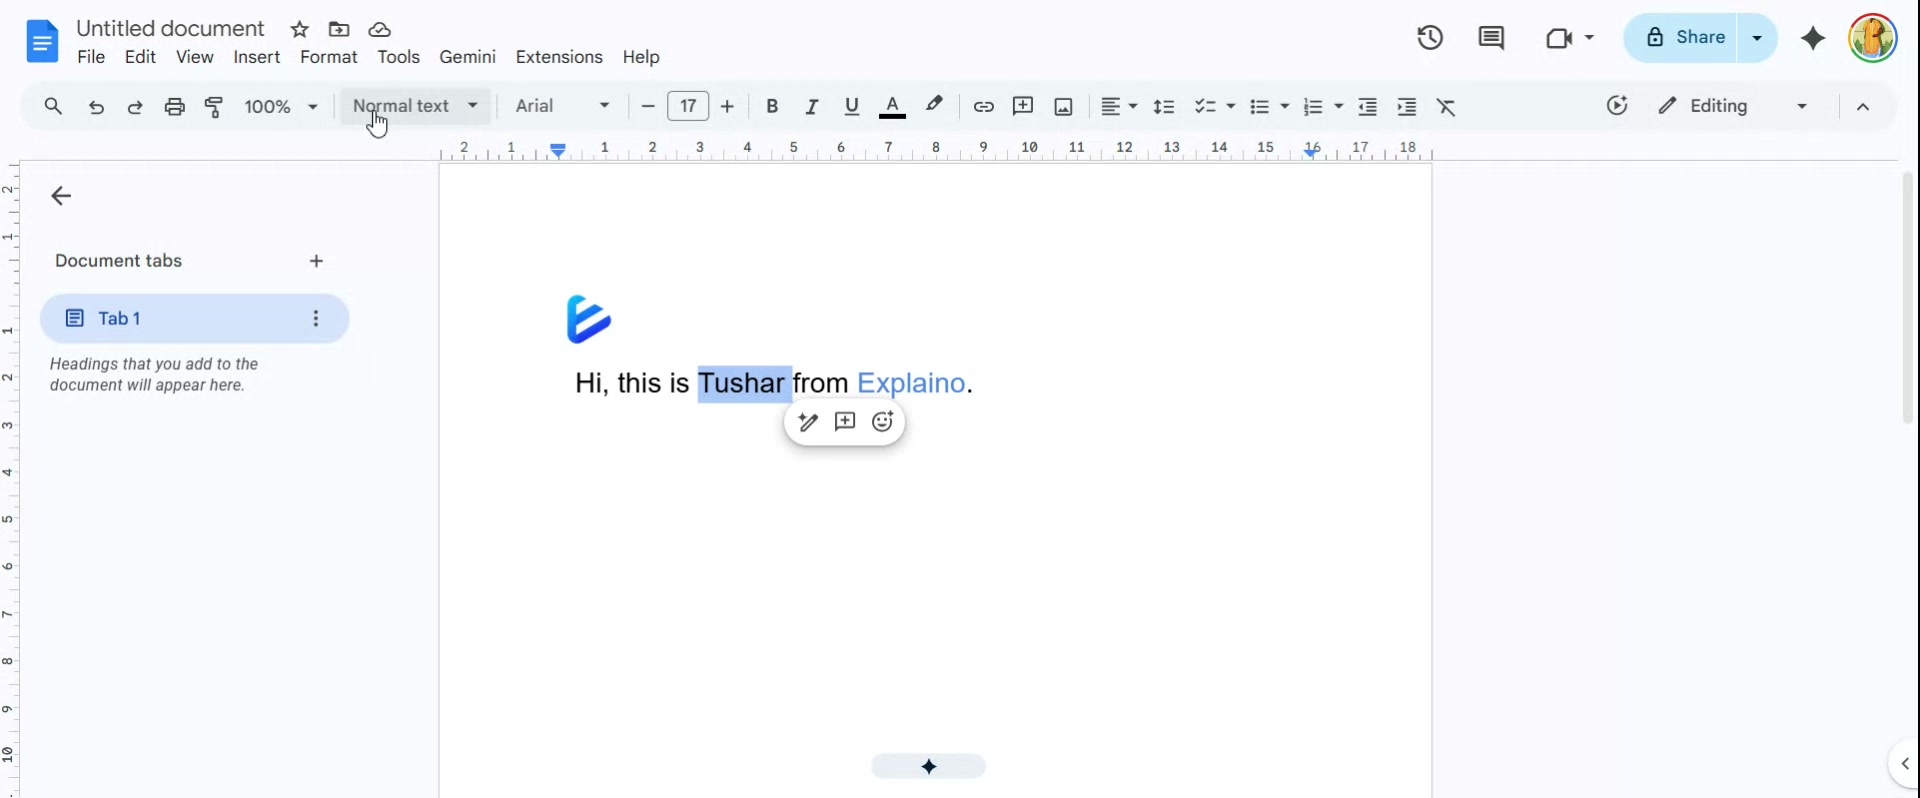Open line and paragraph spacing

1164,107
